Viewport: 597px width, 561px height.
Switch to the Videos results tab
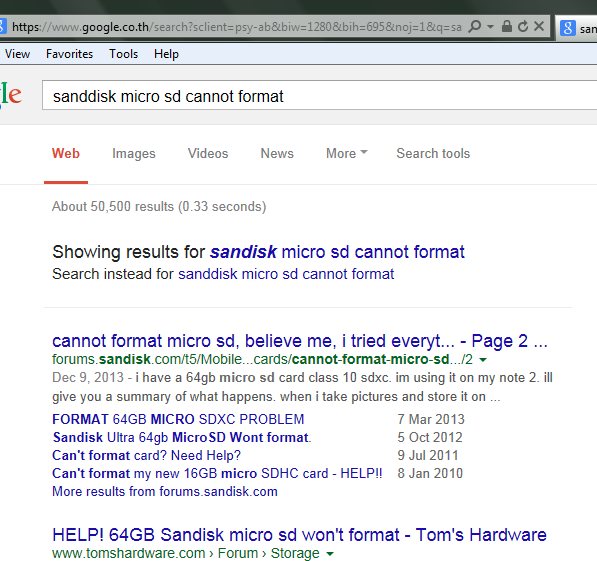pyautogui.click(x=208, y=153)
